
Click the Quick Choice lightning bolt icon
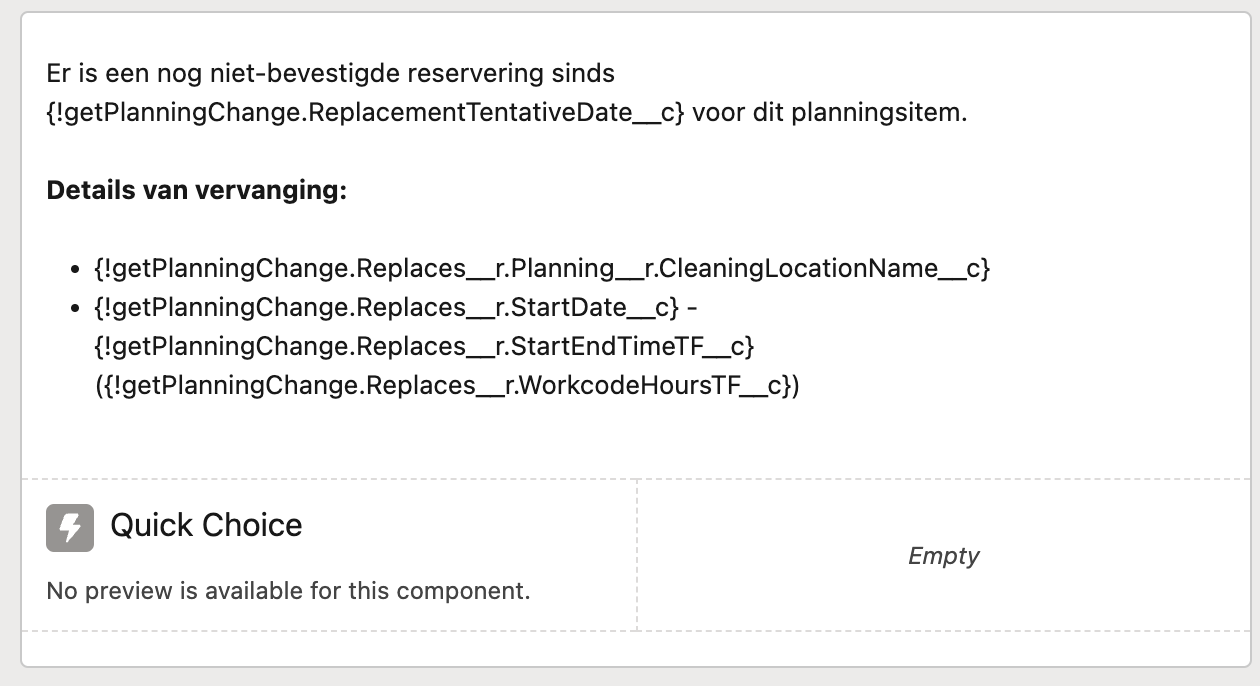[70, 527]
